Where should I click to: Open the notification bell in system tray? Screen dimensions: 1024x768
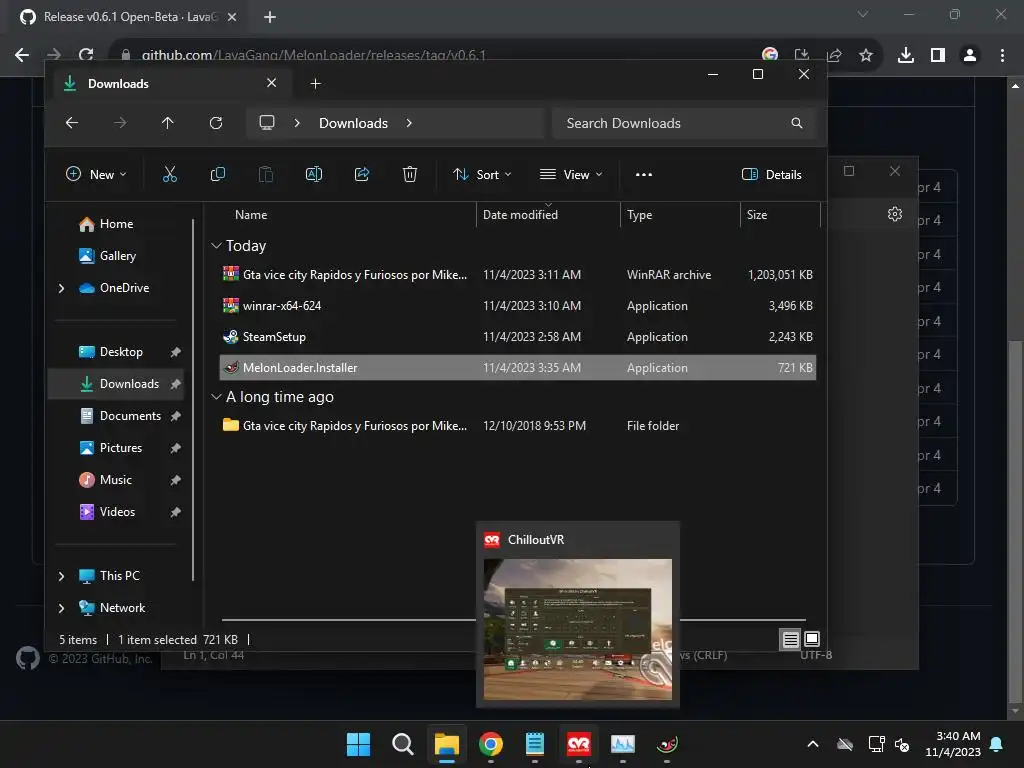(x=997, y=744)
